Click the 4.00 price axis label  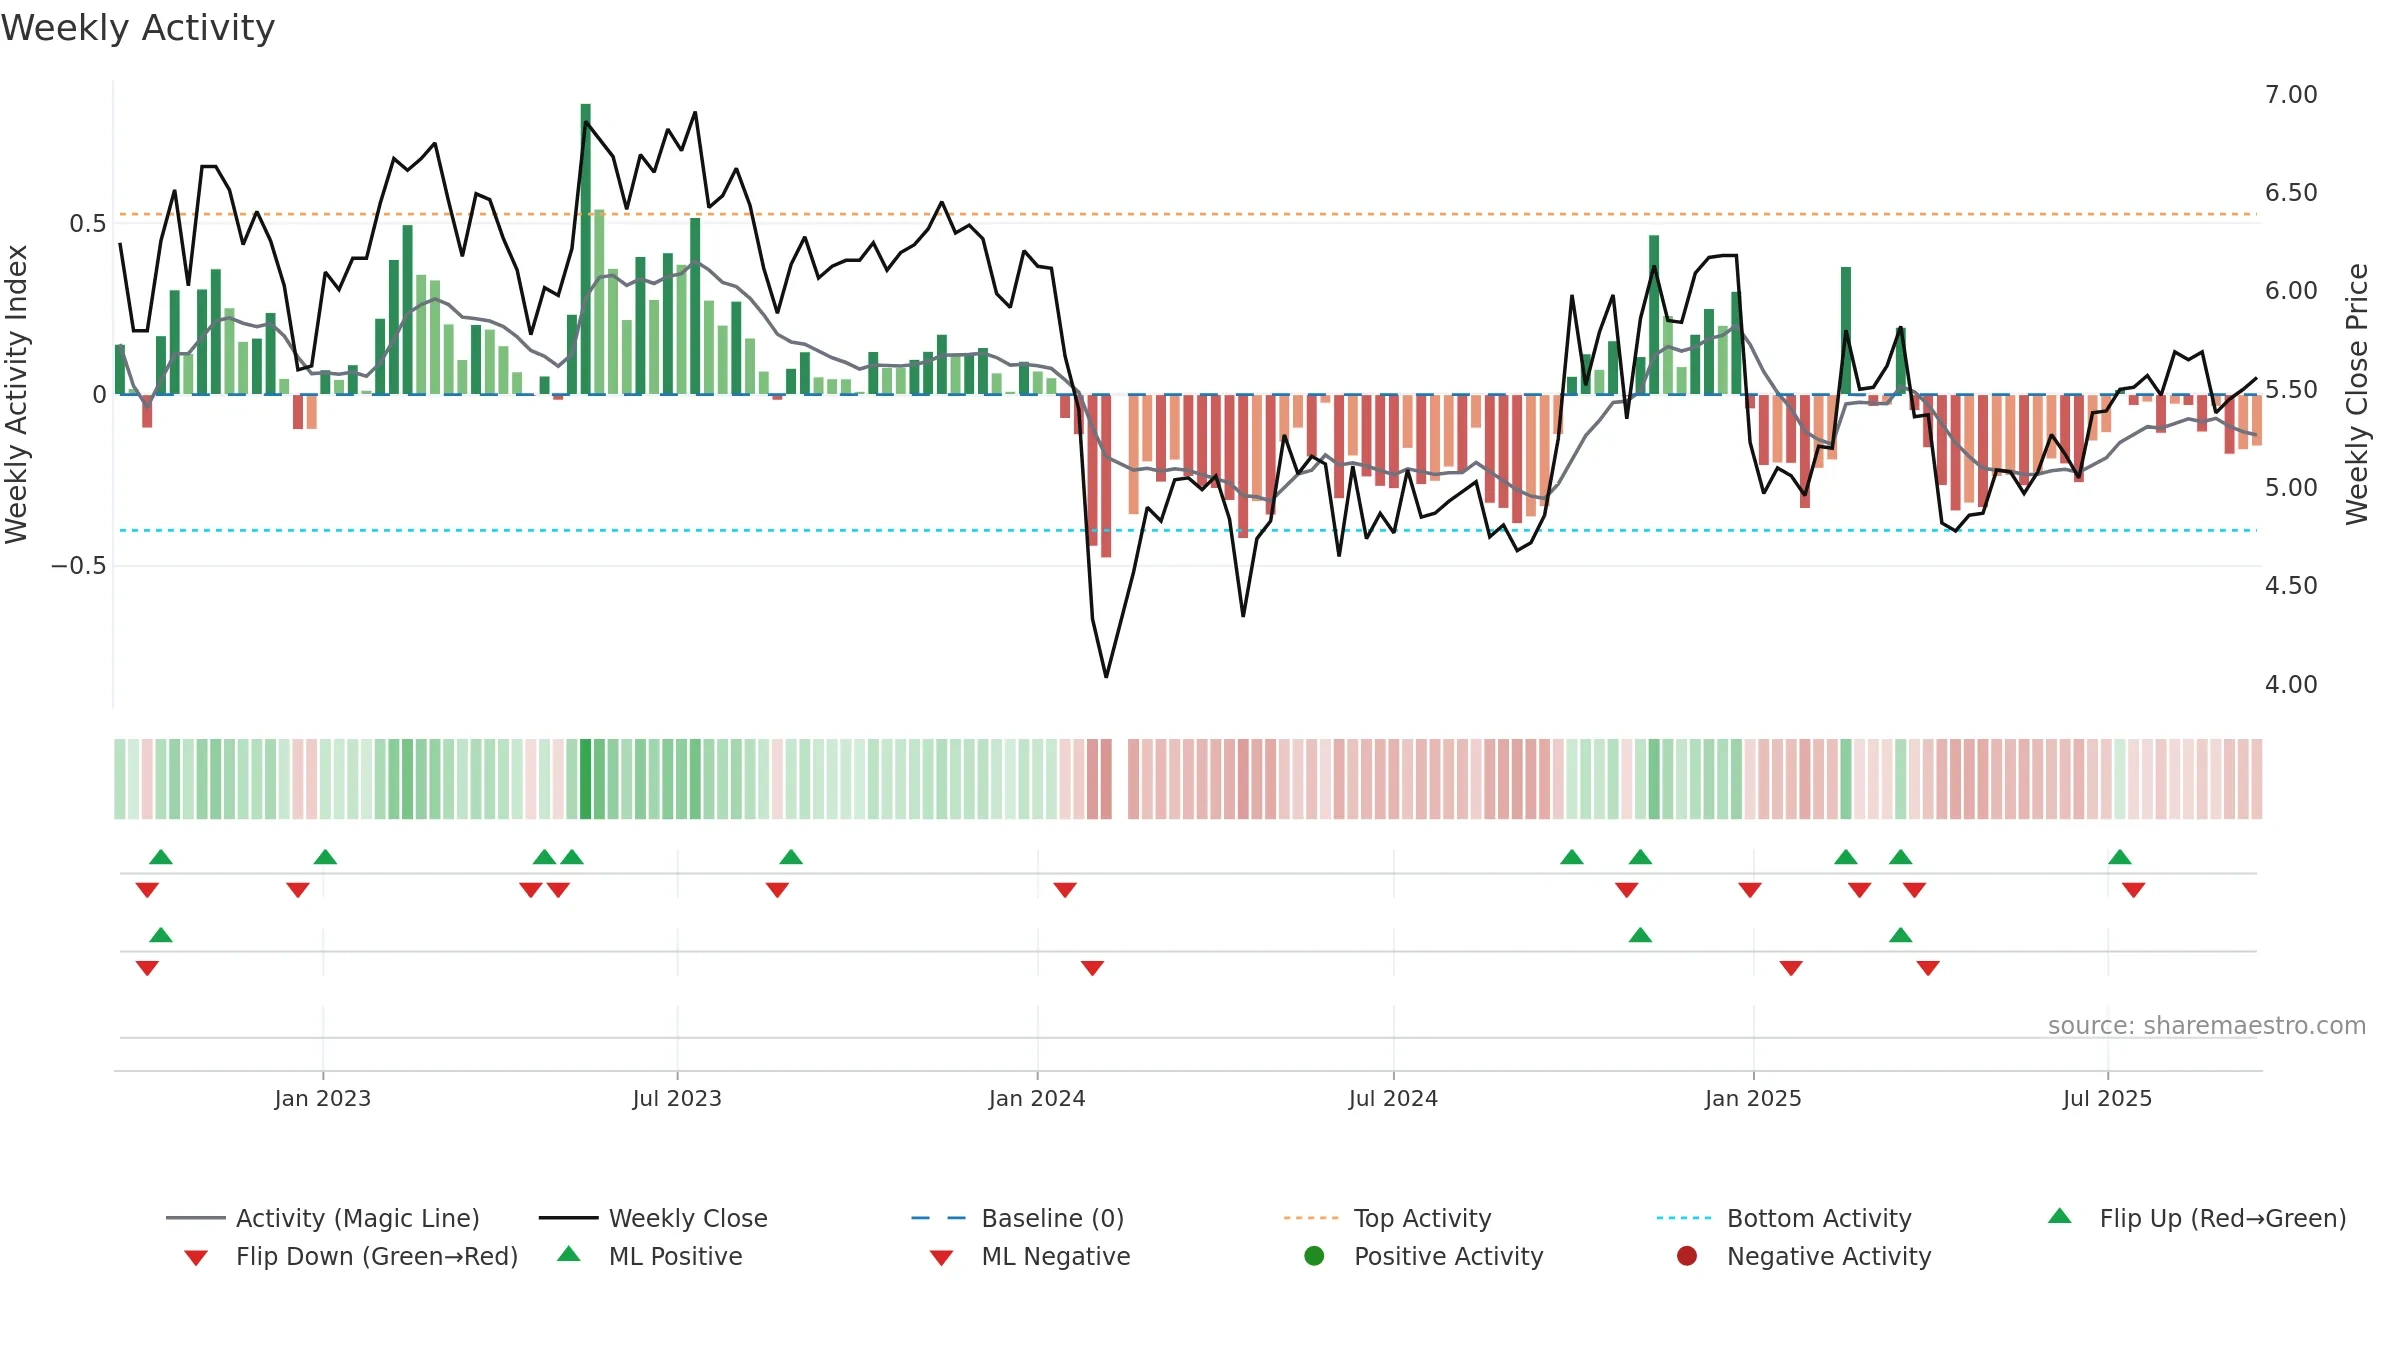coord(2291,685)
